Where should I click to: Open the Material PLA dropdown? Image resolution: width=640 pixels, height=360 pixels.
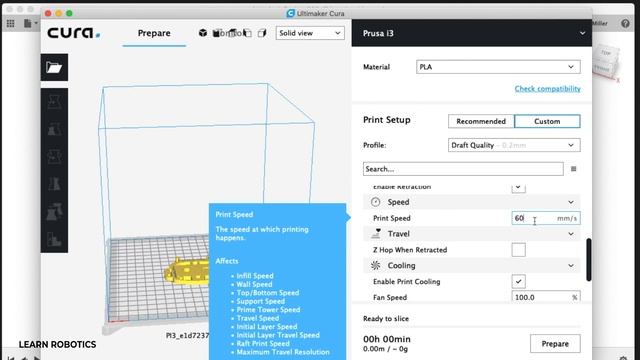(x=498, y=67)
